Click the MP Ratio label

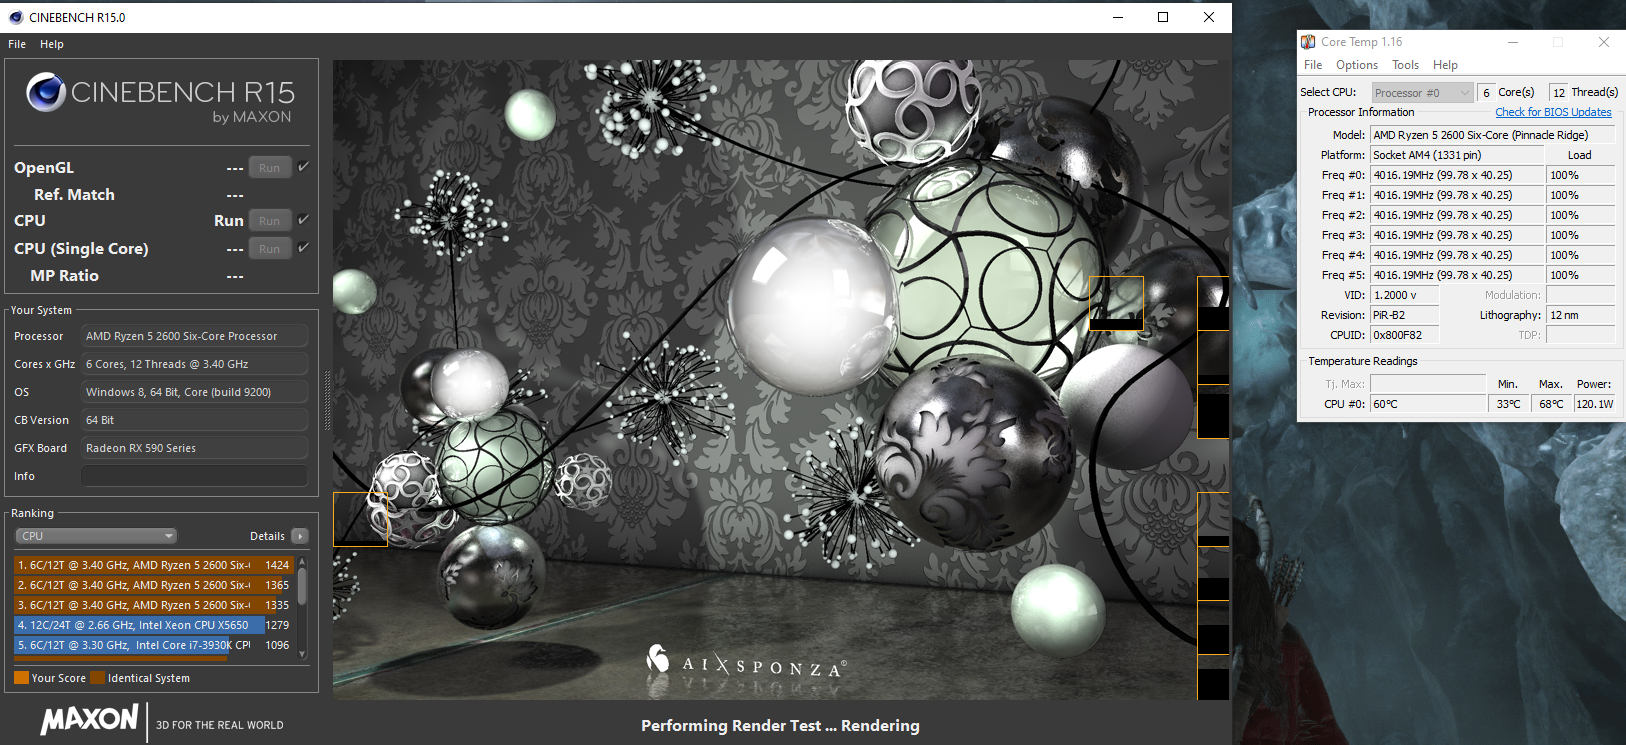[x=64, y=276]
